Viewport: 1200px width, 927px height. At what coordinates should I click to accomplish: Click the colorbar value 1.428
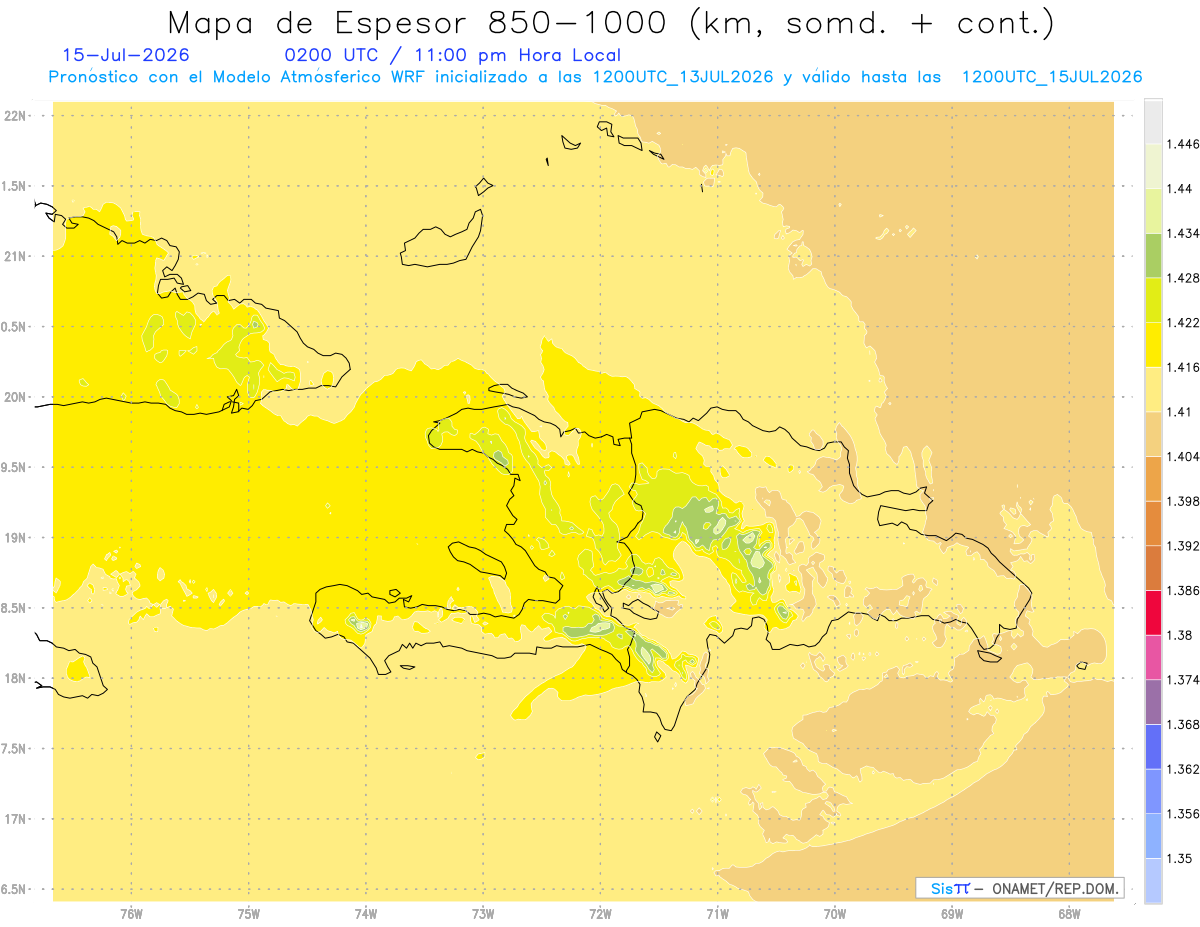tap(1182, 278)
